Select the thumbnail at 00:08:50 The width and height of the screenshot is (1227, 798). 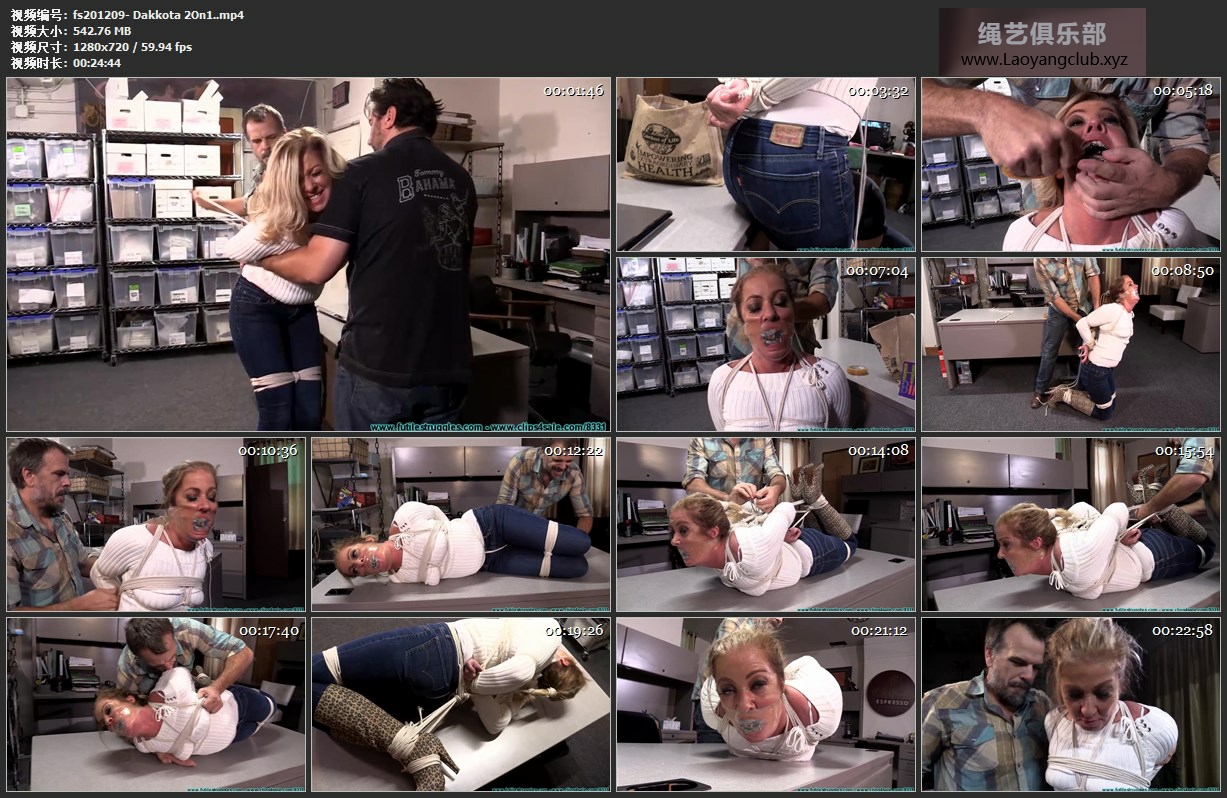pyautogui.click(x=1069, y=344)
